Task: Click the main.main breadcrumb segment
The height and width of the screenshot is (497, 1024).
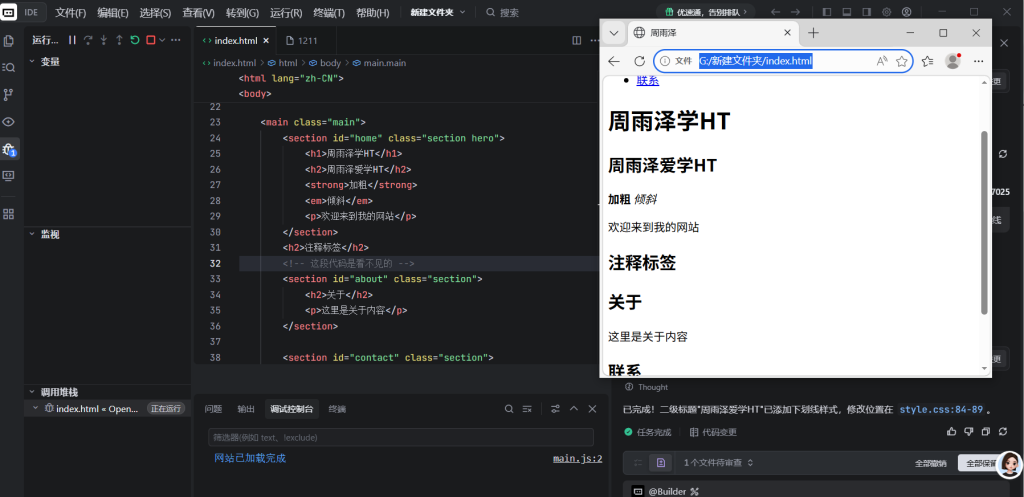Action: 379,63
